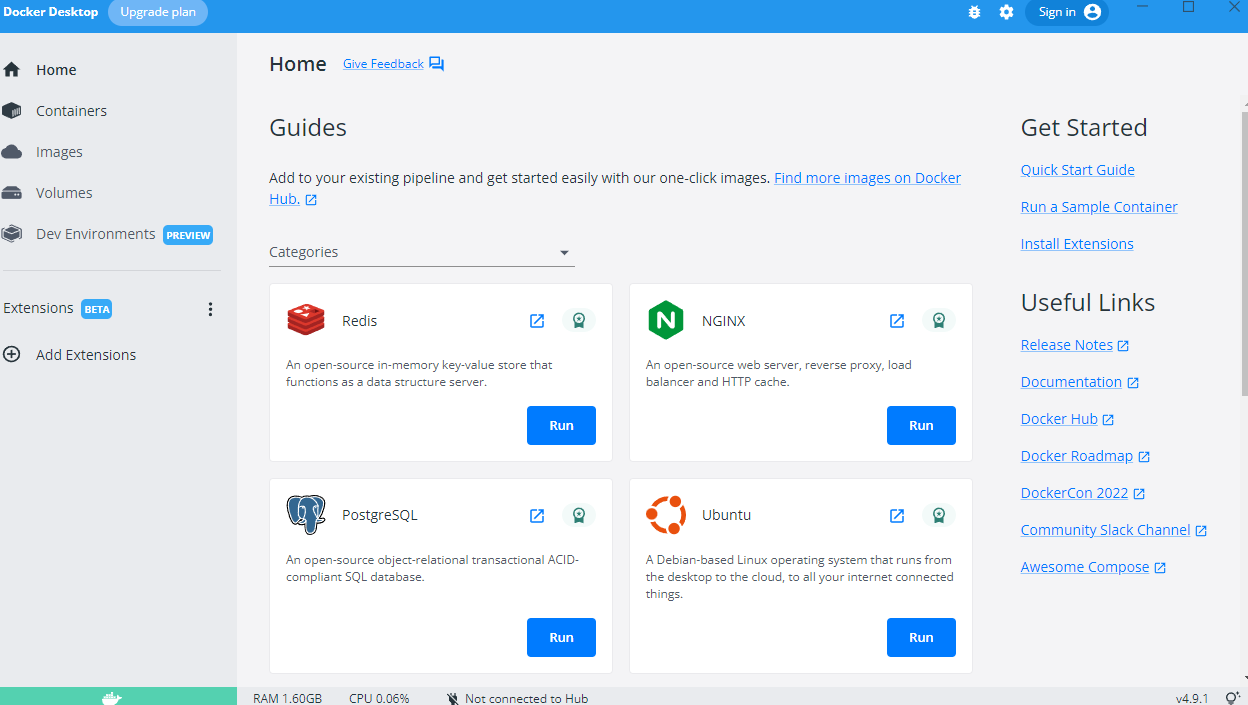Open NGINX external link icon
The height and width of the screenshot is (705, 1248).
(x=897, y=321)
